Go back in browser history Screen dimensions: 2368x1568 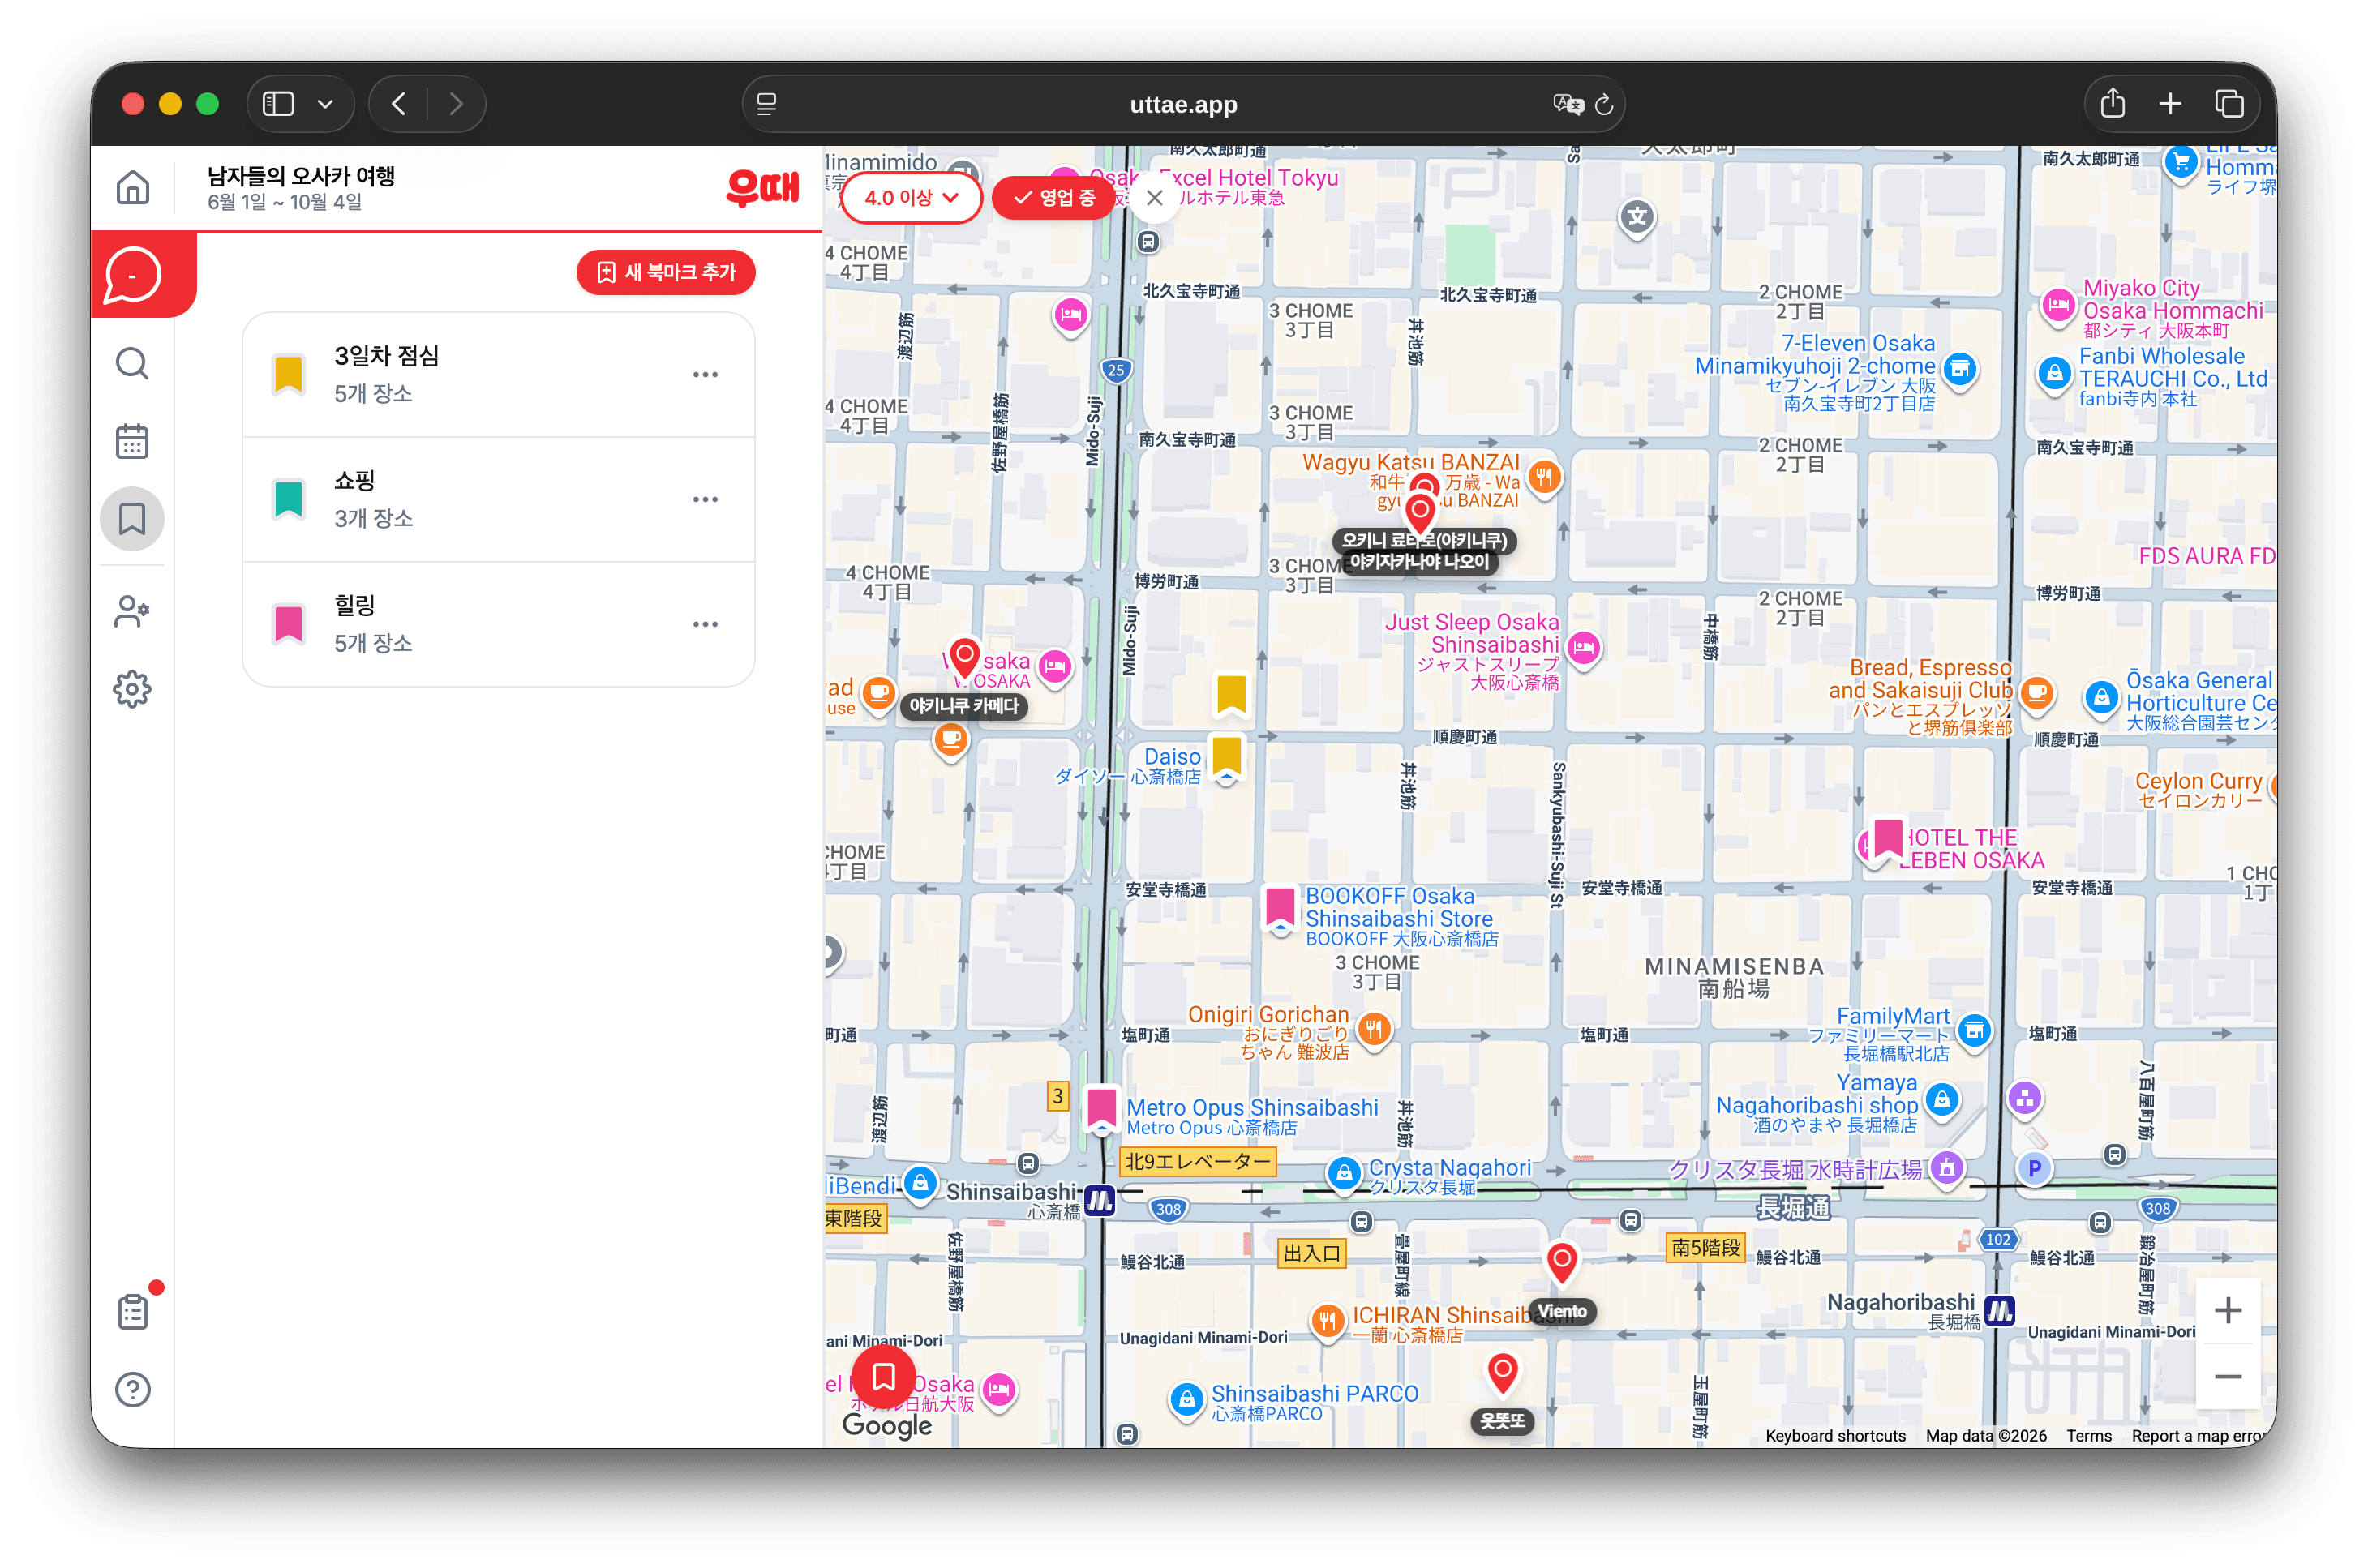399,104
